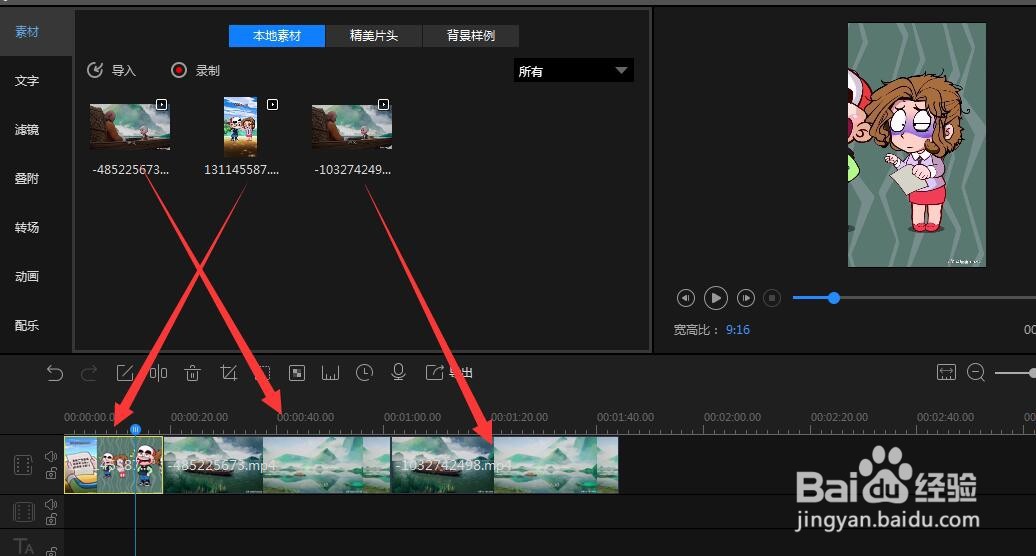Select the -103274249 media thumbnail

tap(352, 127)
